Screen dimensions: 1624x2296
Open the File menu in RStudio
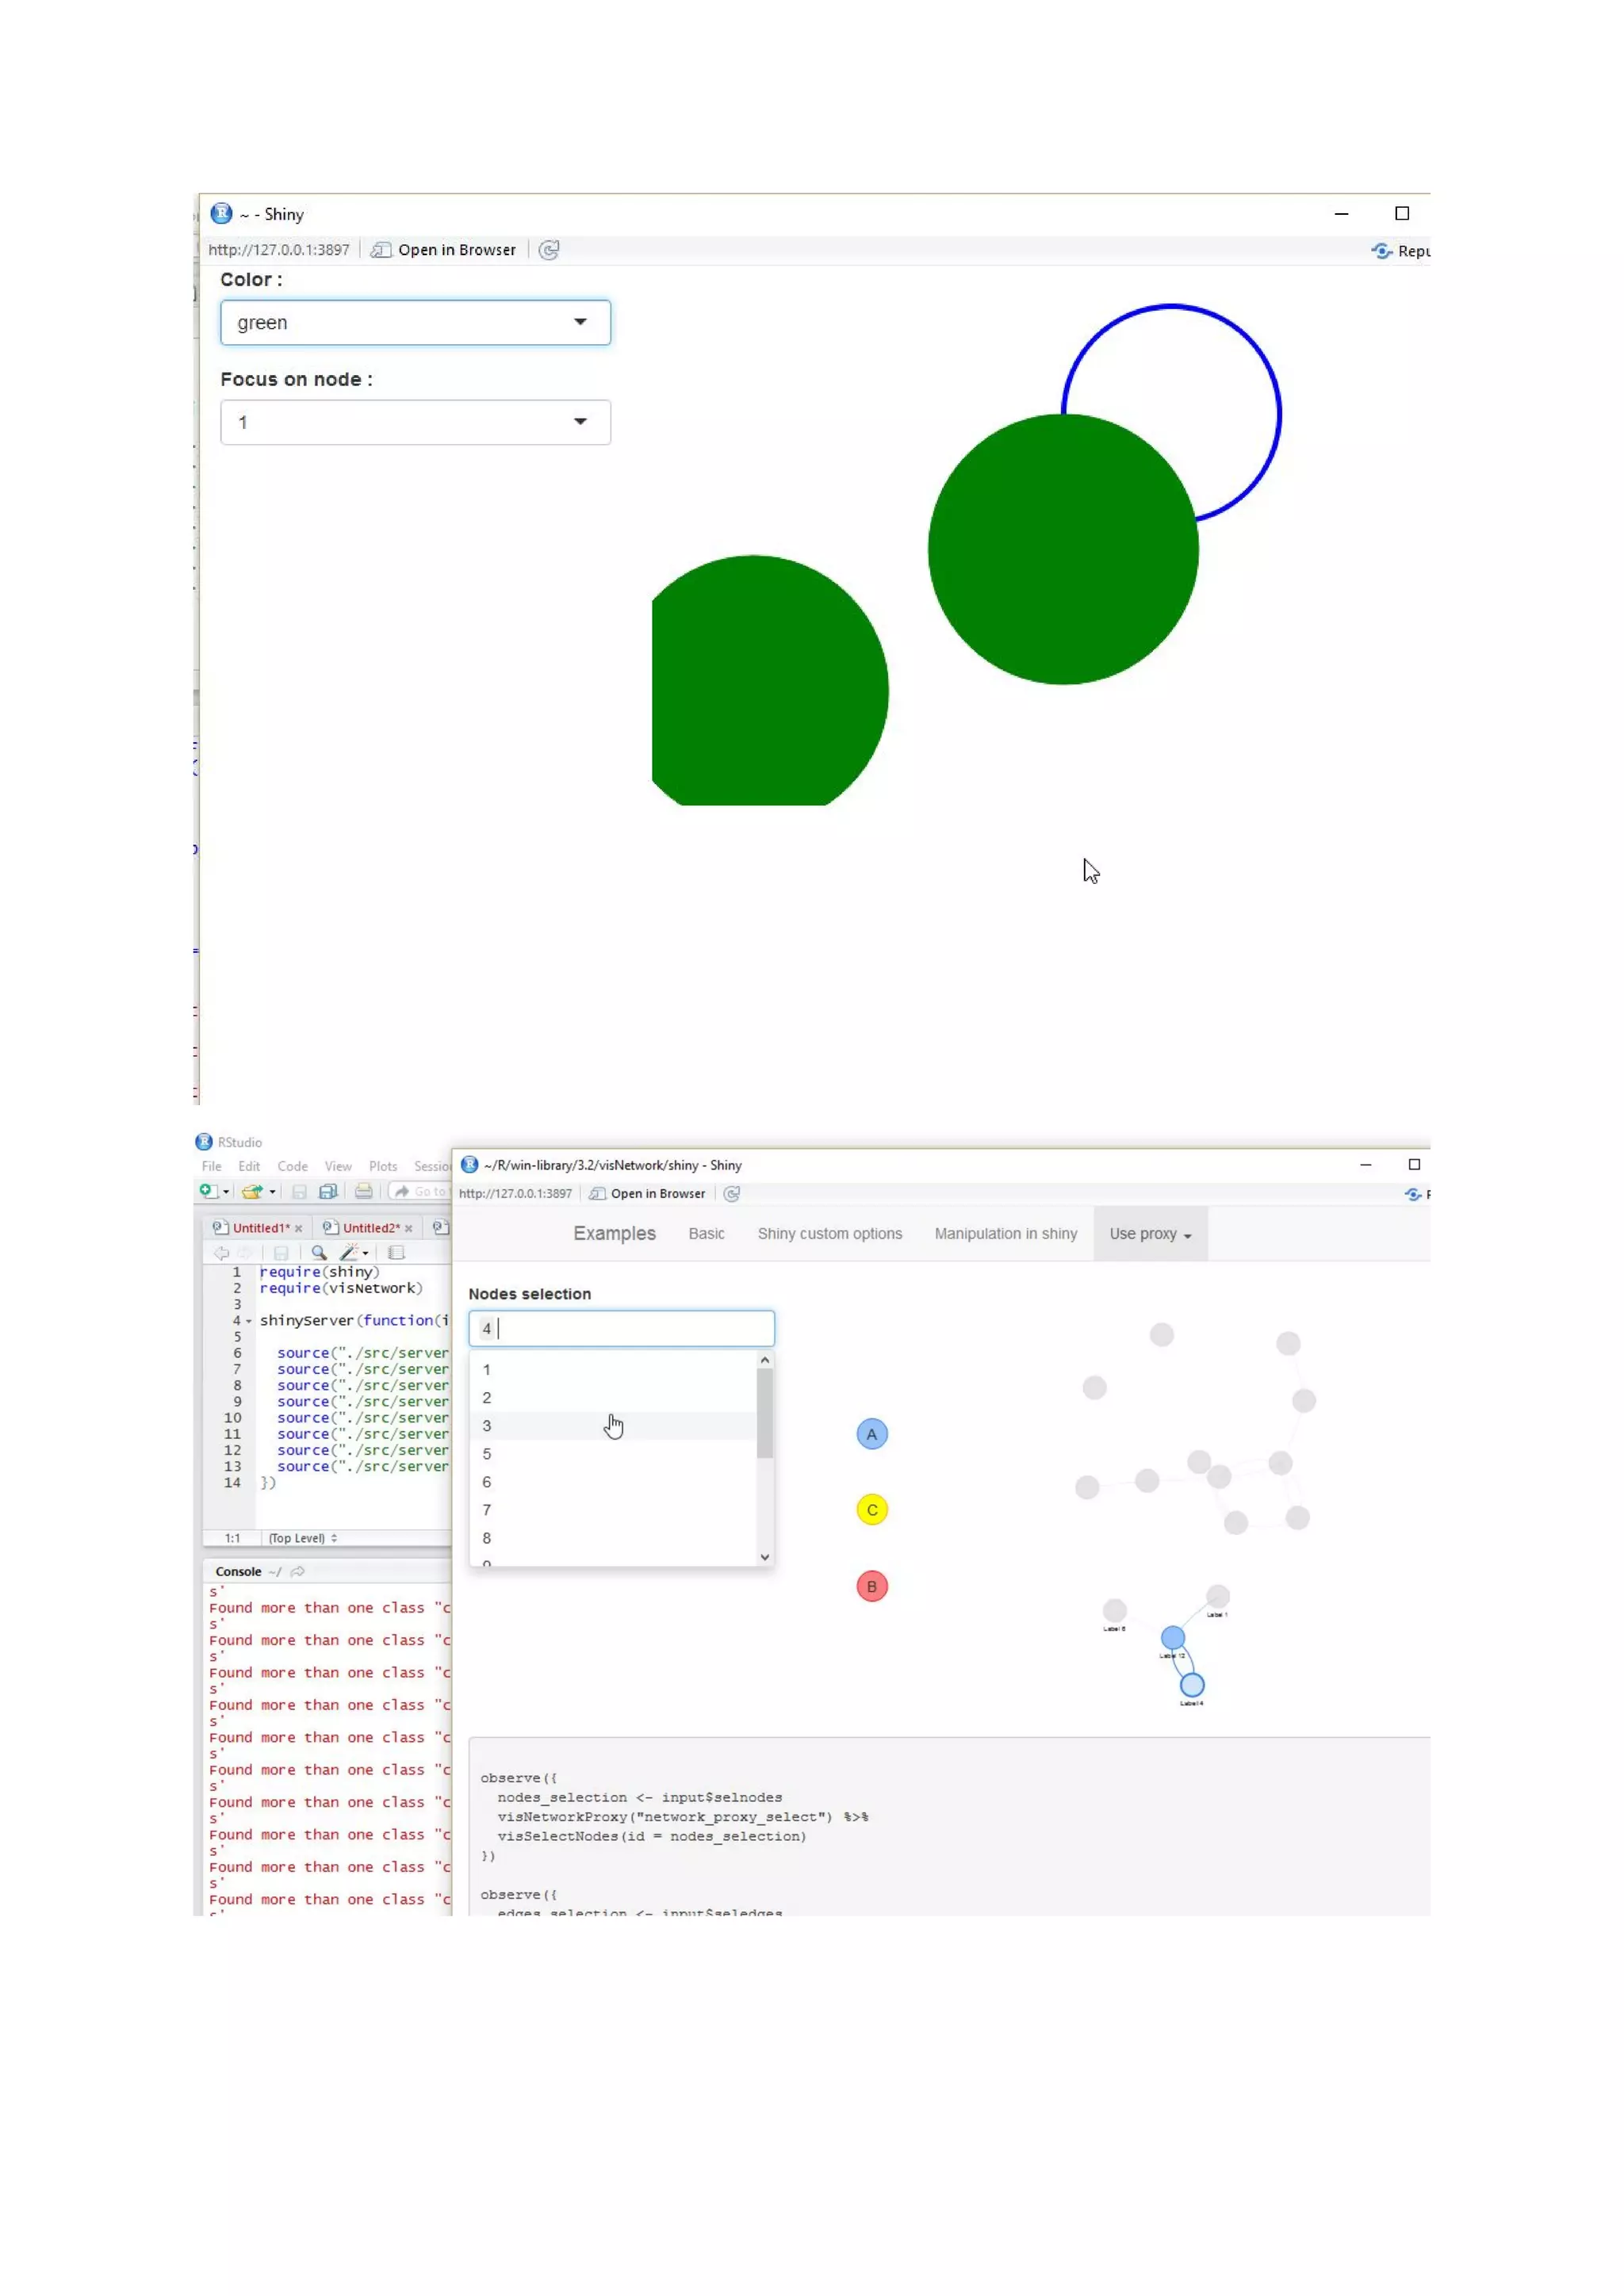click(211, 1166)
